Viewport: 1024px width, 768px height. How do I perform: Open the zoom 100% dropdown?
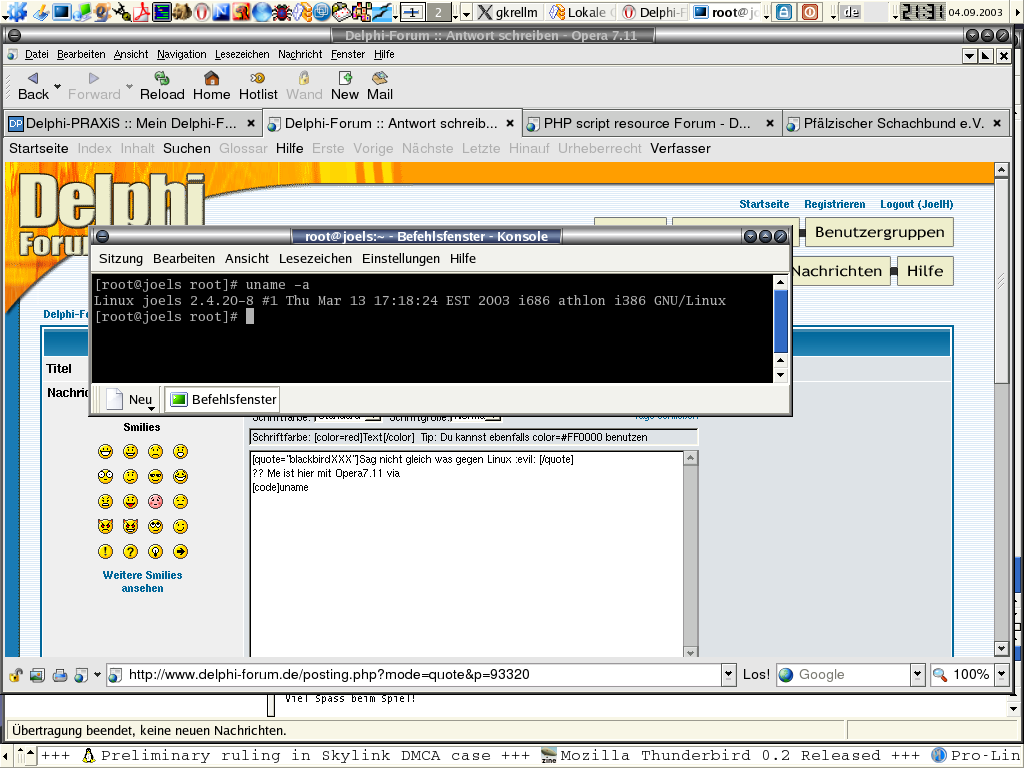pyautogui.click(x=1000, y=675)
